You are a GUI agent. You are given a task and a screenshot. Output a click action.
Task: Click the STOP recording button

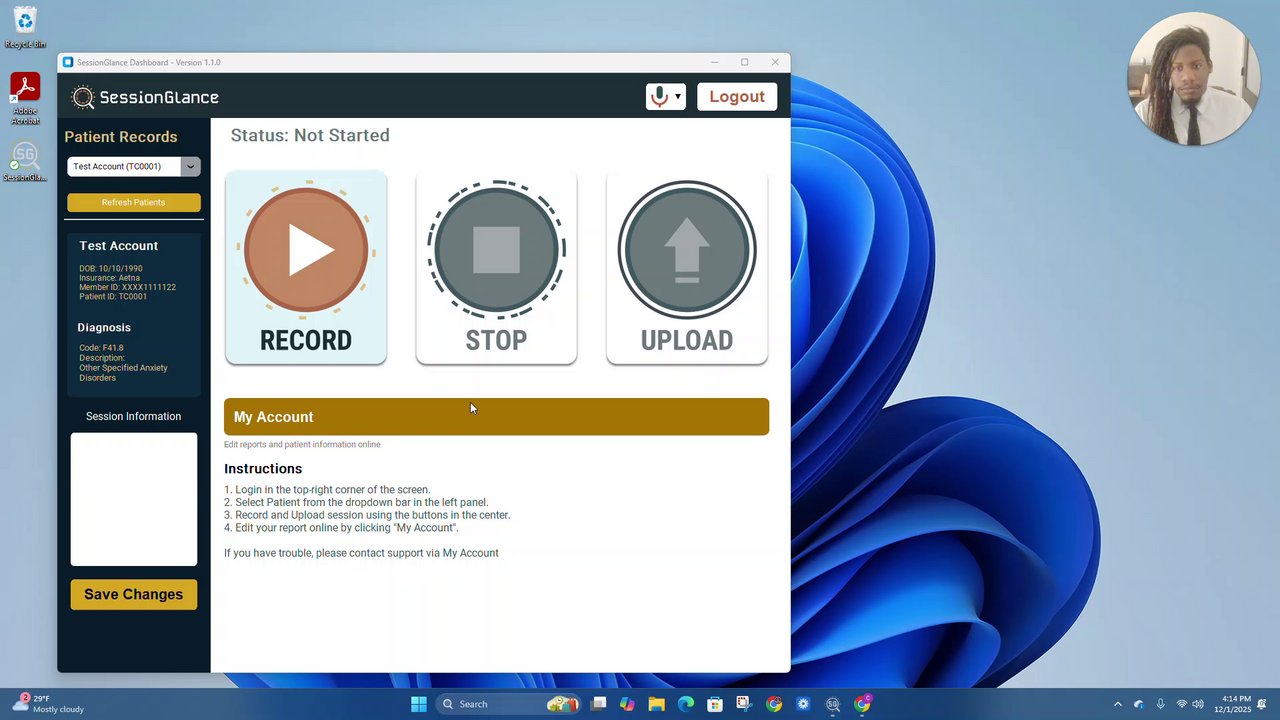[496, 267]
